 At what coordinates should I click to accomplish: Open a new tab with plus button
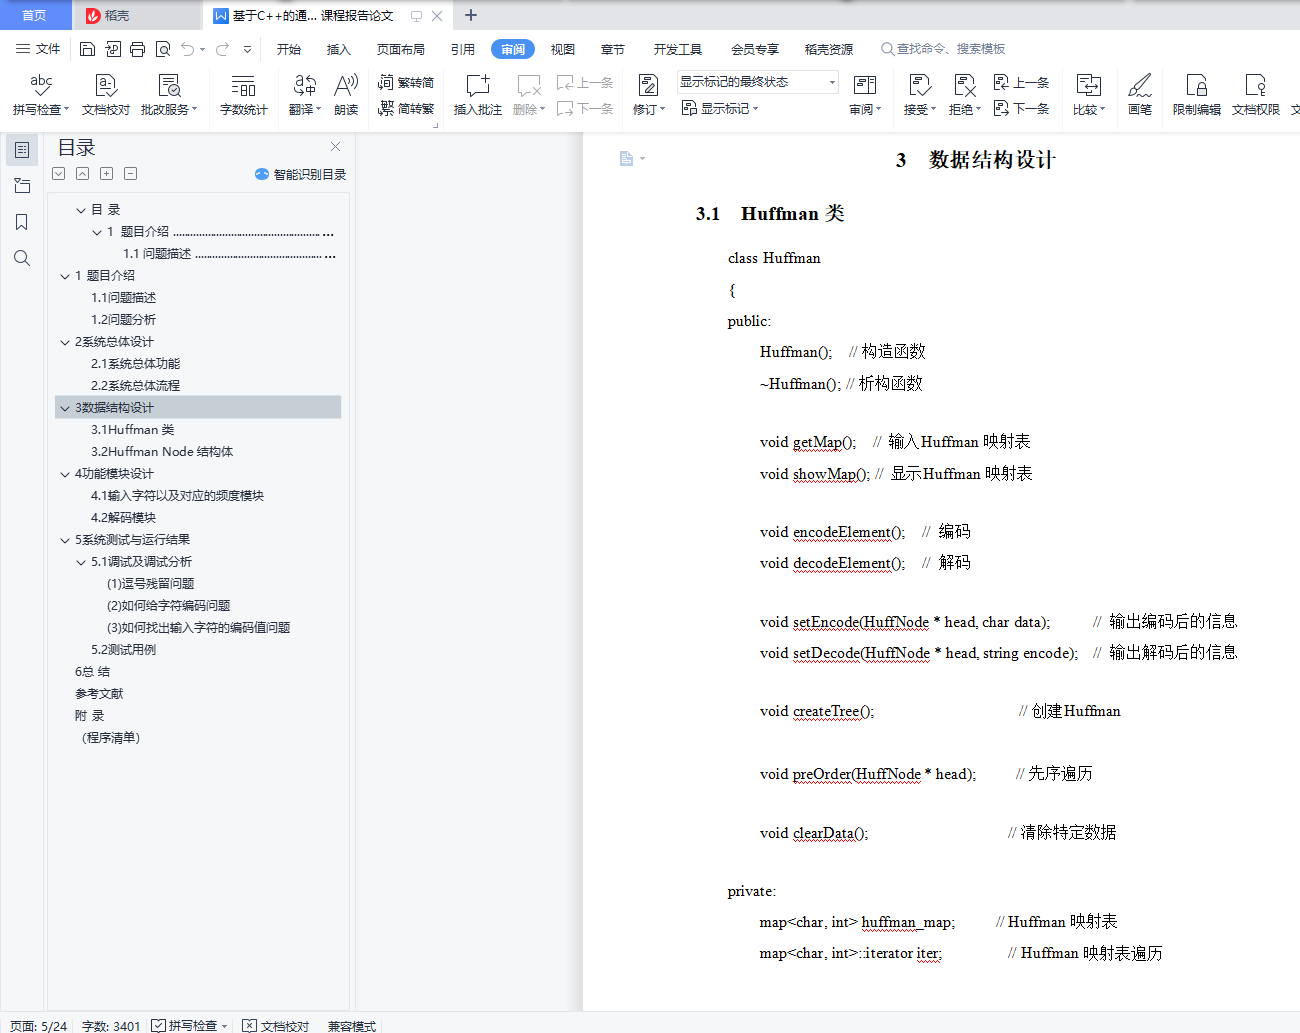point(471,15)
